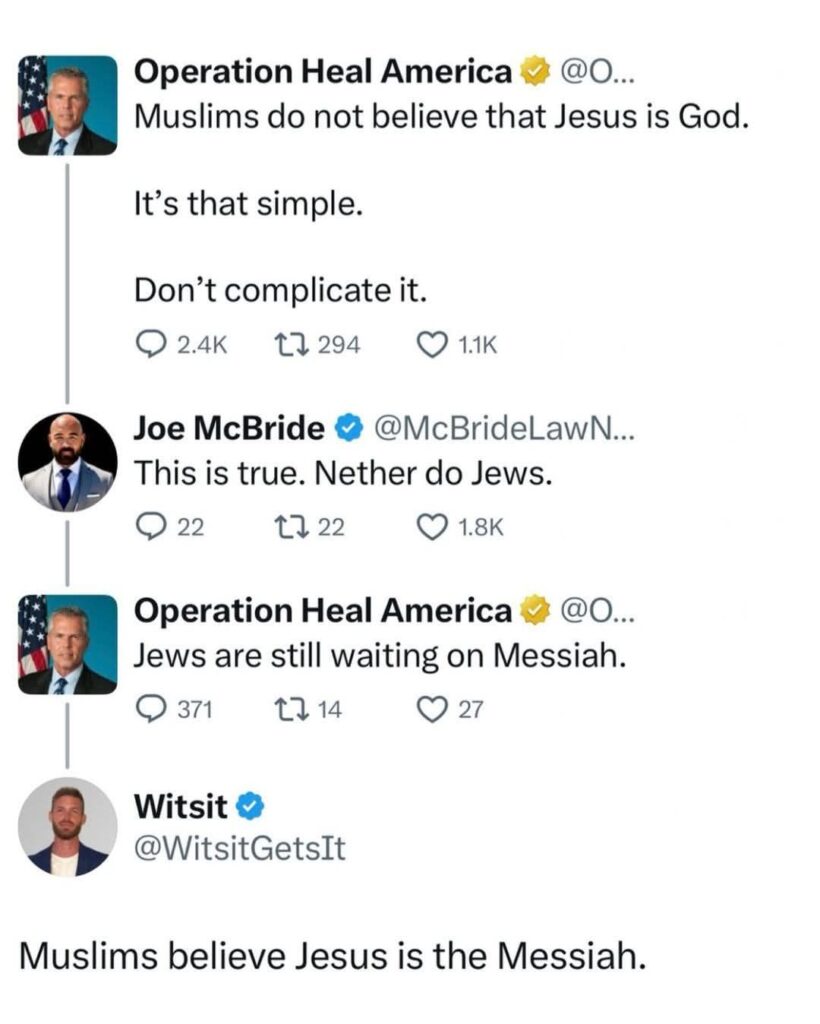Open the top Operation Heal America avatar
820x1024 pixels.
coord(67,105)
